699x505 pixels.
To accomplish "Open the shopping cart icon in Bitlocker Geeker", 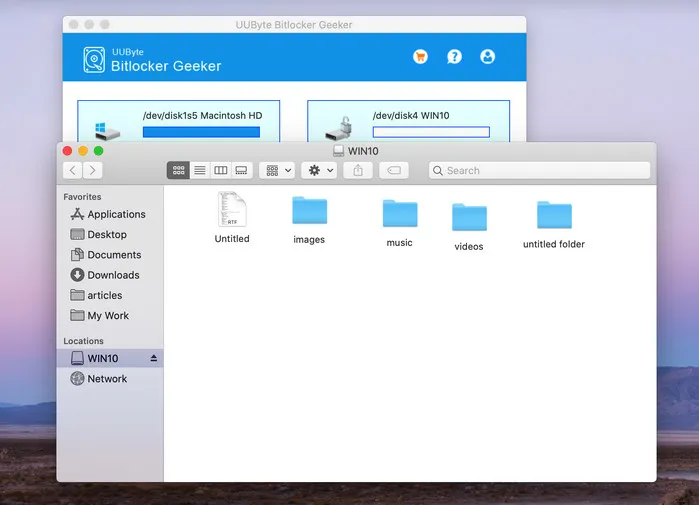I will point(420,57).
